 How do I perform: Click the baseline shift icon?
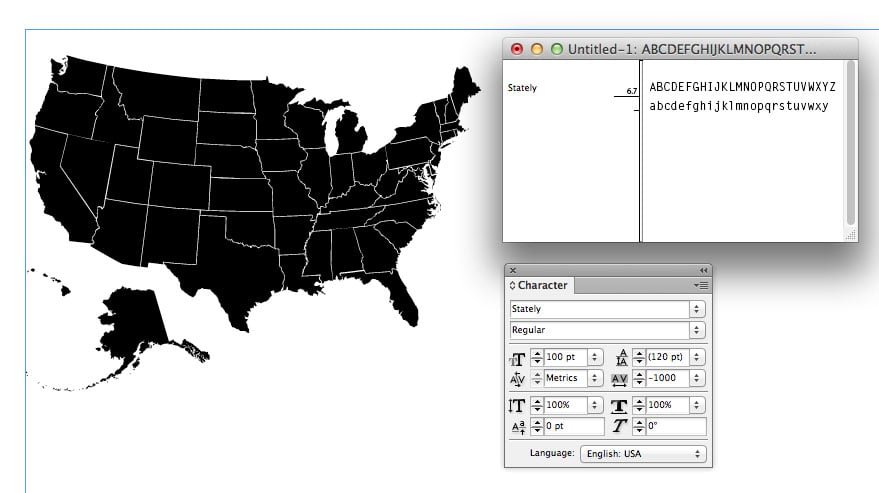[x=517, y=427]
